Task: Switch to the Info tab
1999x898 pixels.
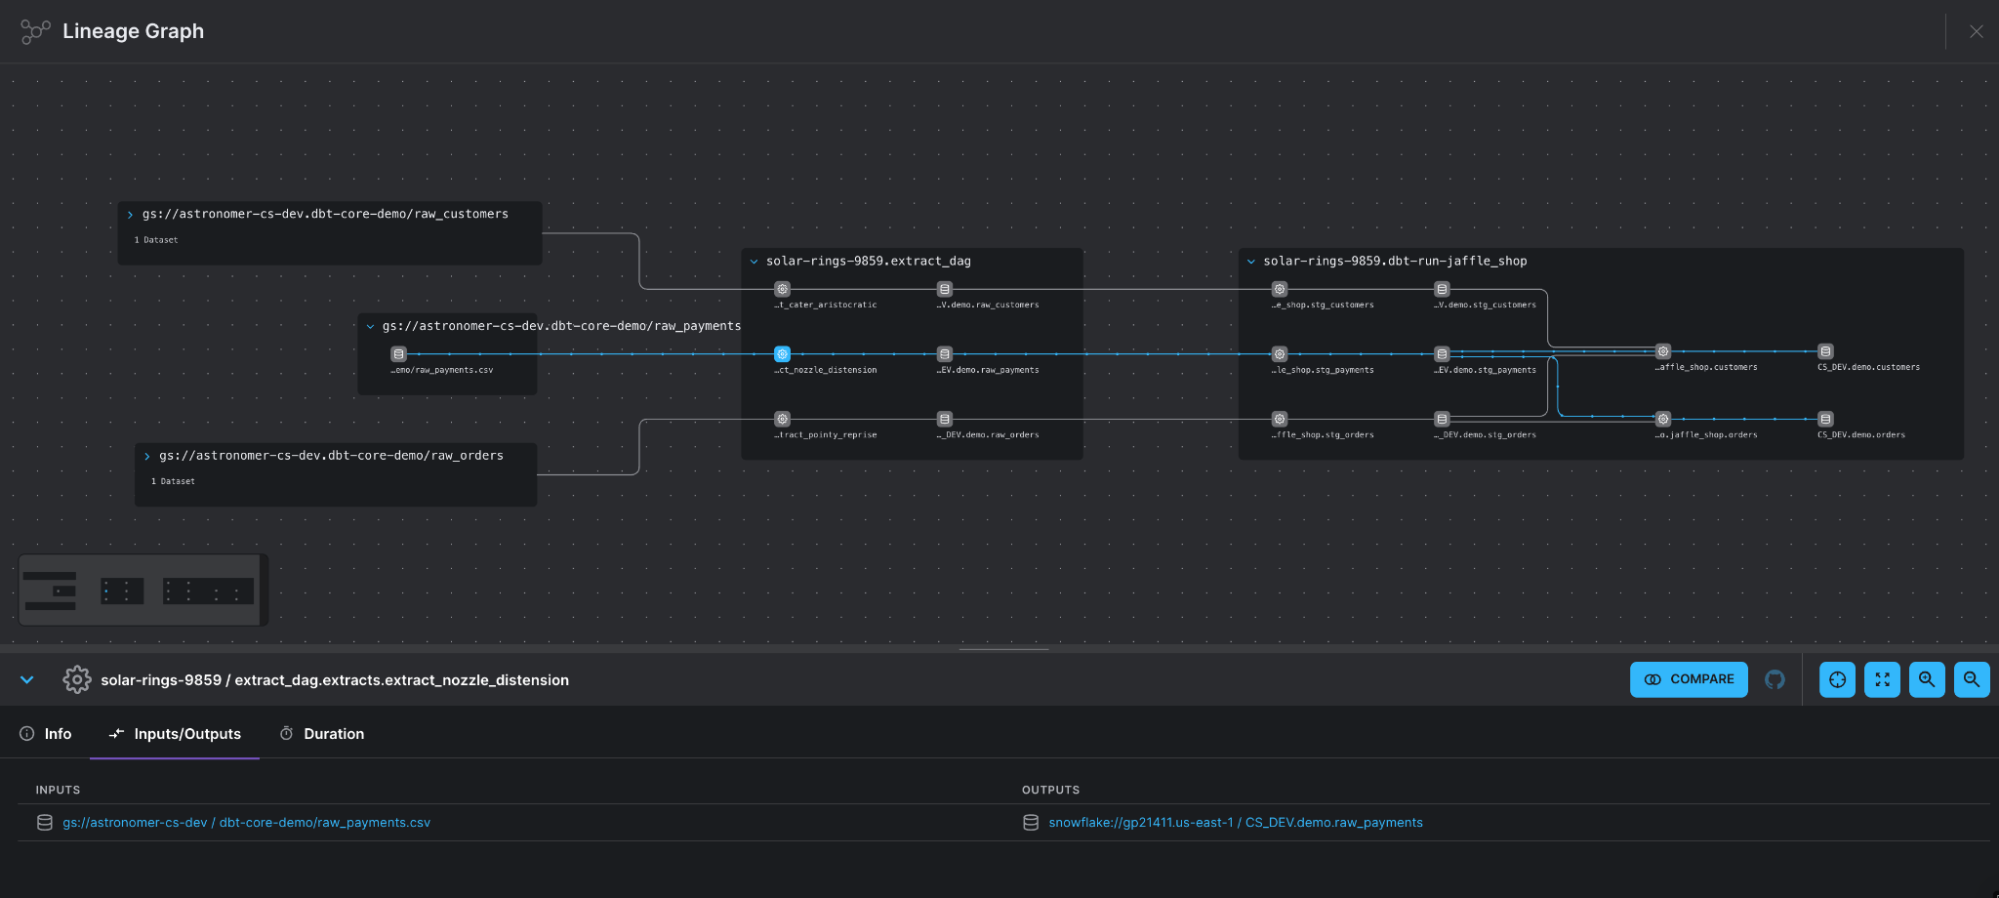Action: [46, 734]
